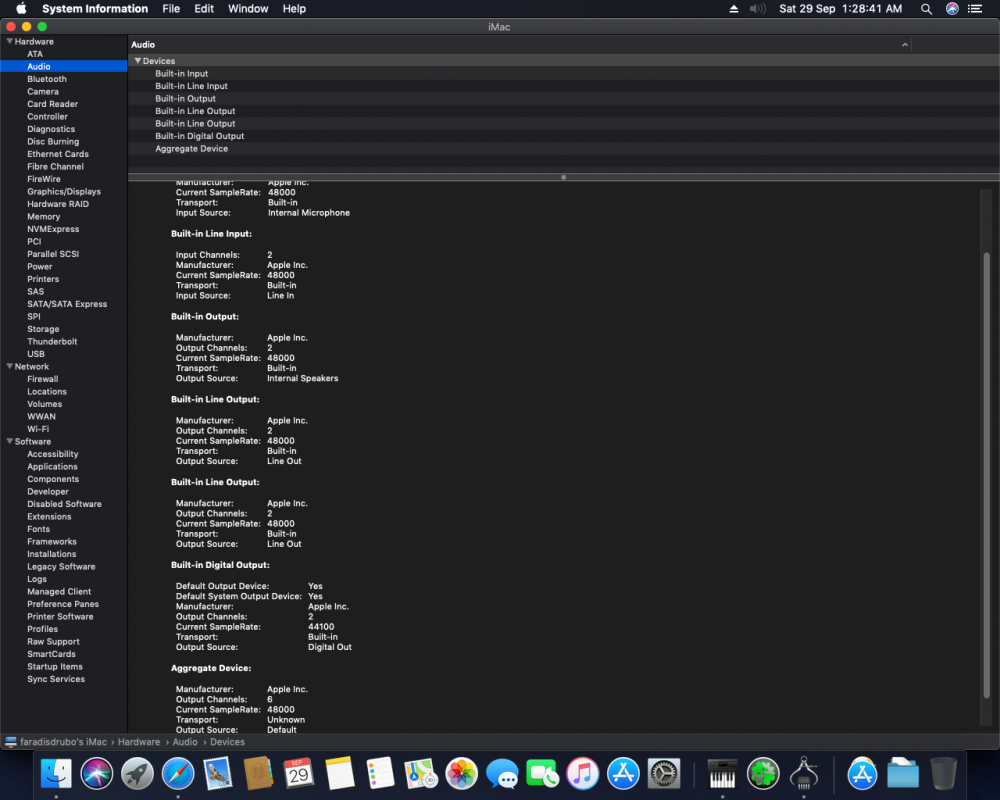This screenshot has height=800, width=1000.
Task: Select Built-in Digital Output device row
Action: (x=564, y=136)
